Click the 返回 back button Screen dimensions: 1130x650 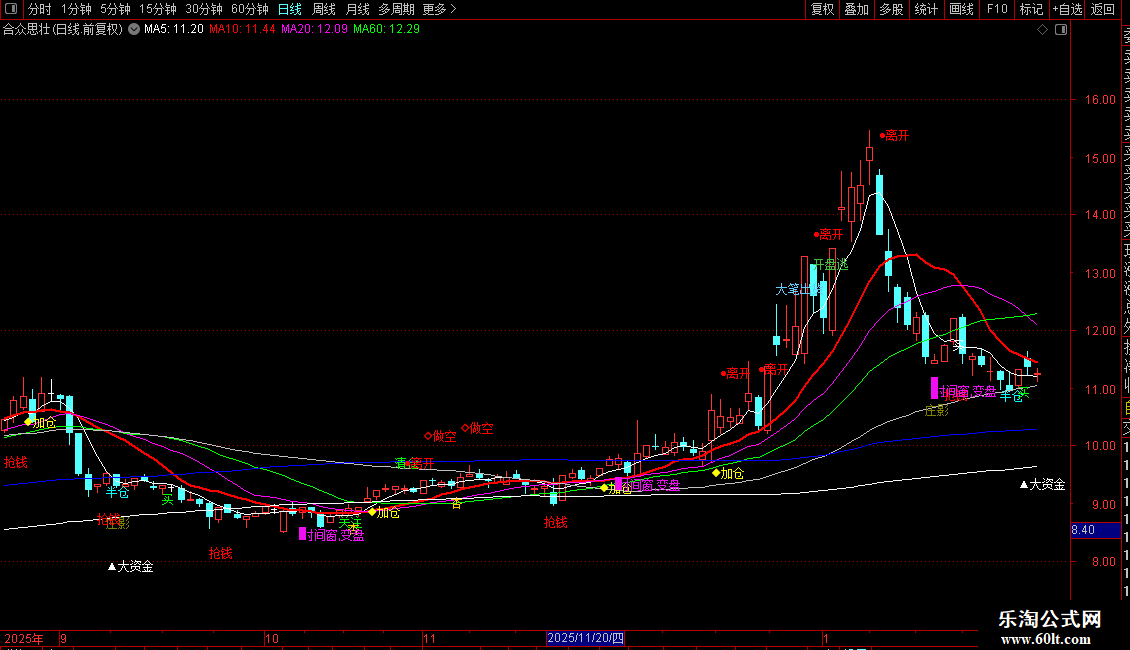tap(1103, 9)
